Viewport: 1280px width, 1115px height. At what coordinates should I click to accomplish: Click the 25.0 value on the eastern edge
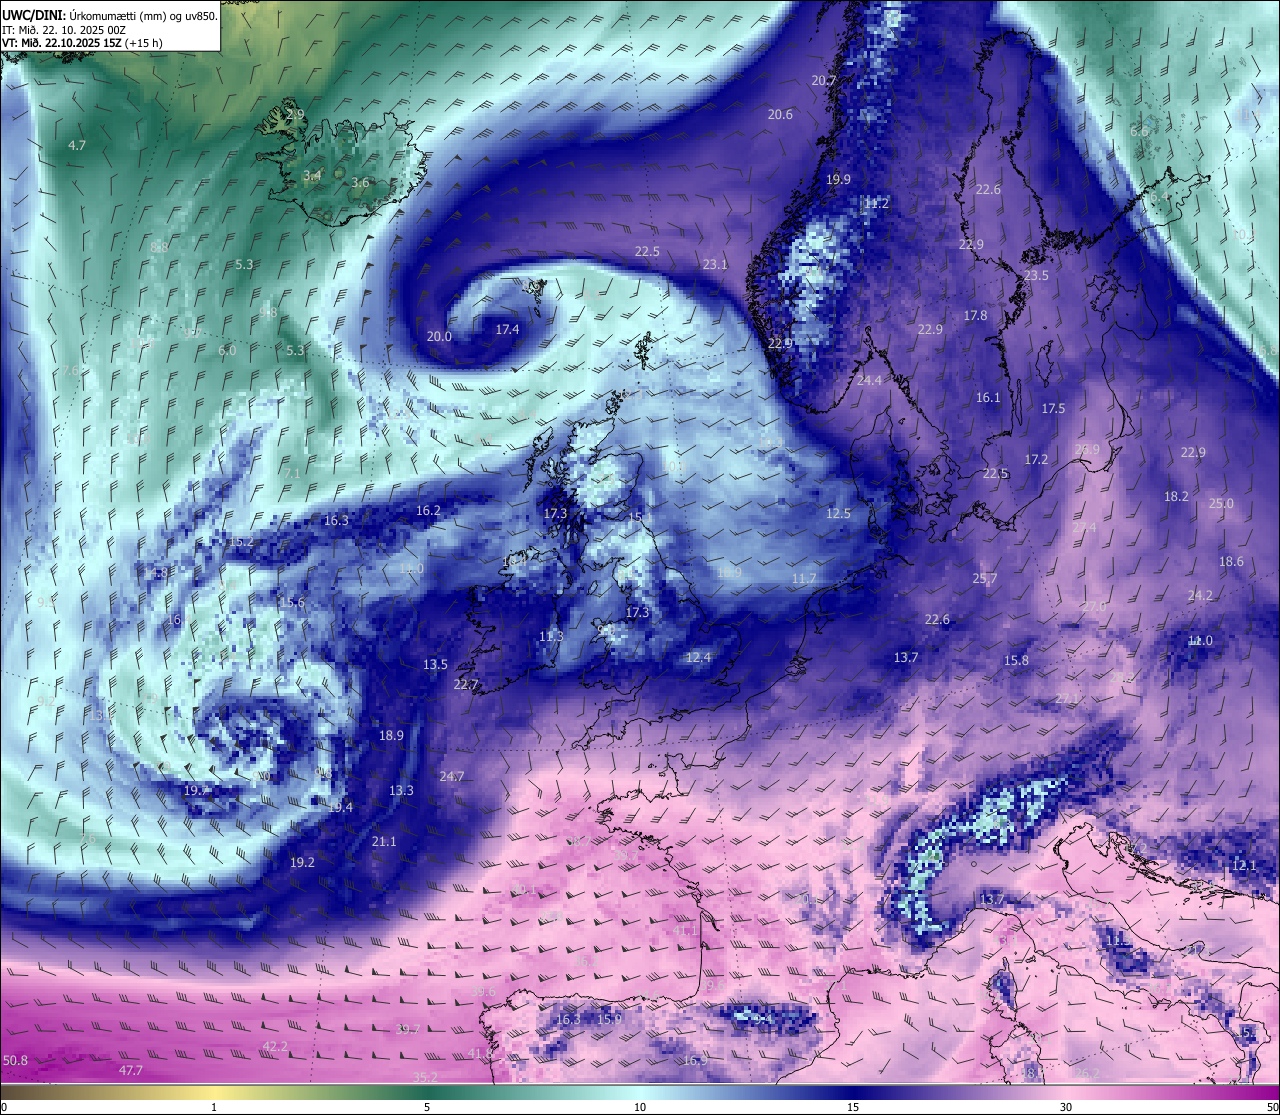pyautogui.click(x=1221, y=504)
